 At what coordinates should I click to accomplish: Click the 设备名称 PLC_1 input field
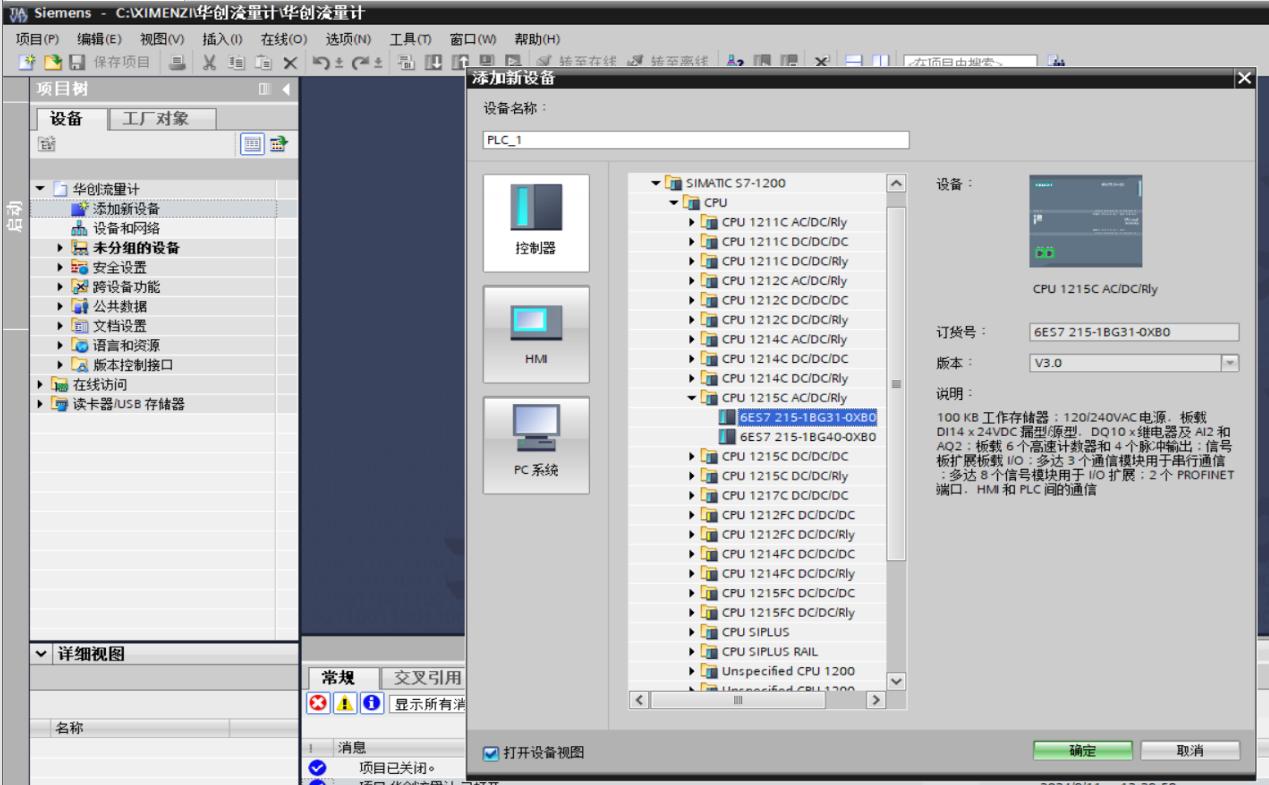pyautogui.click(x=694, y=140)
